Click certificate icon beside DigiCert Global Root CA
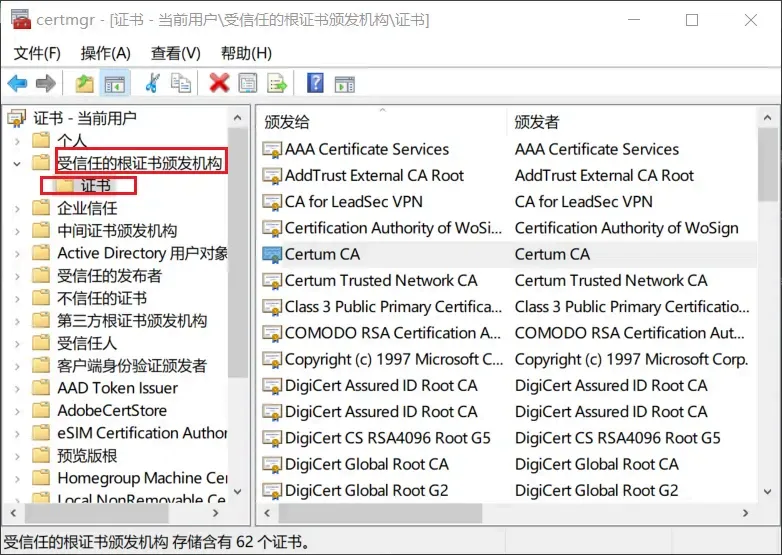 (272, 464)
